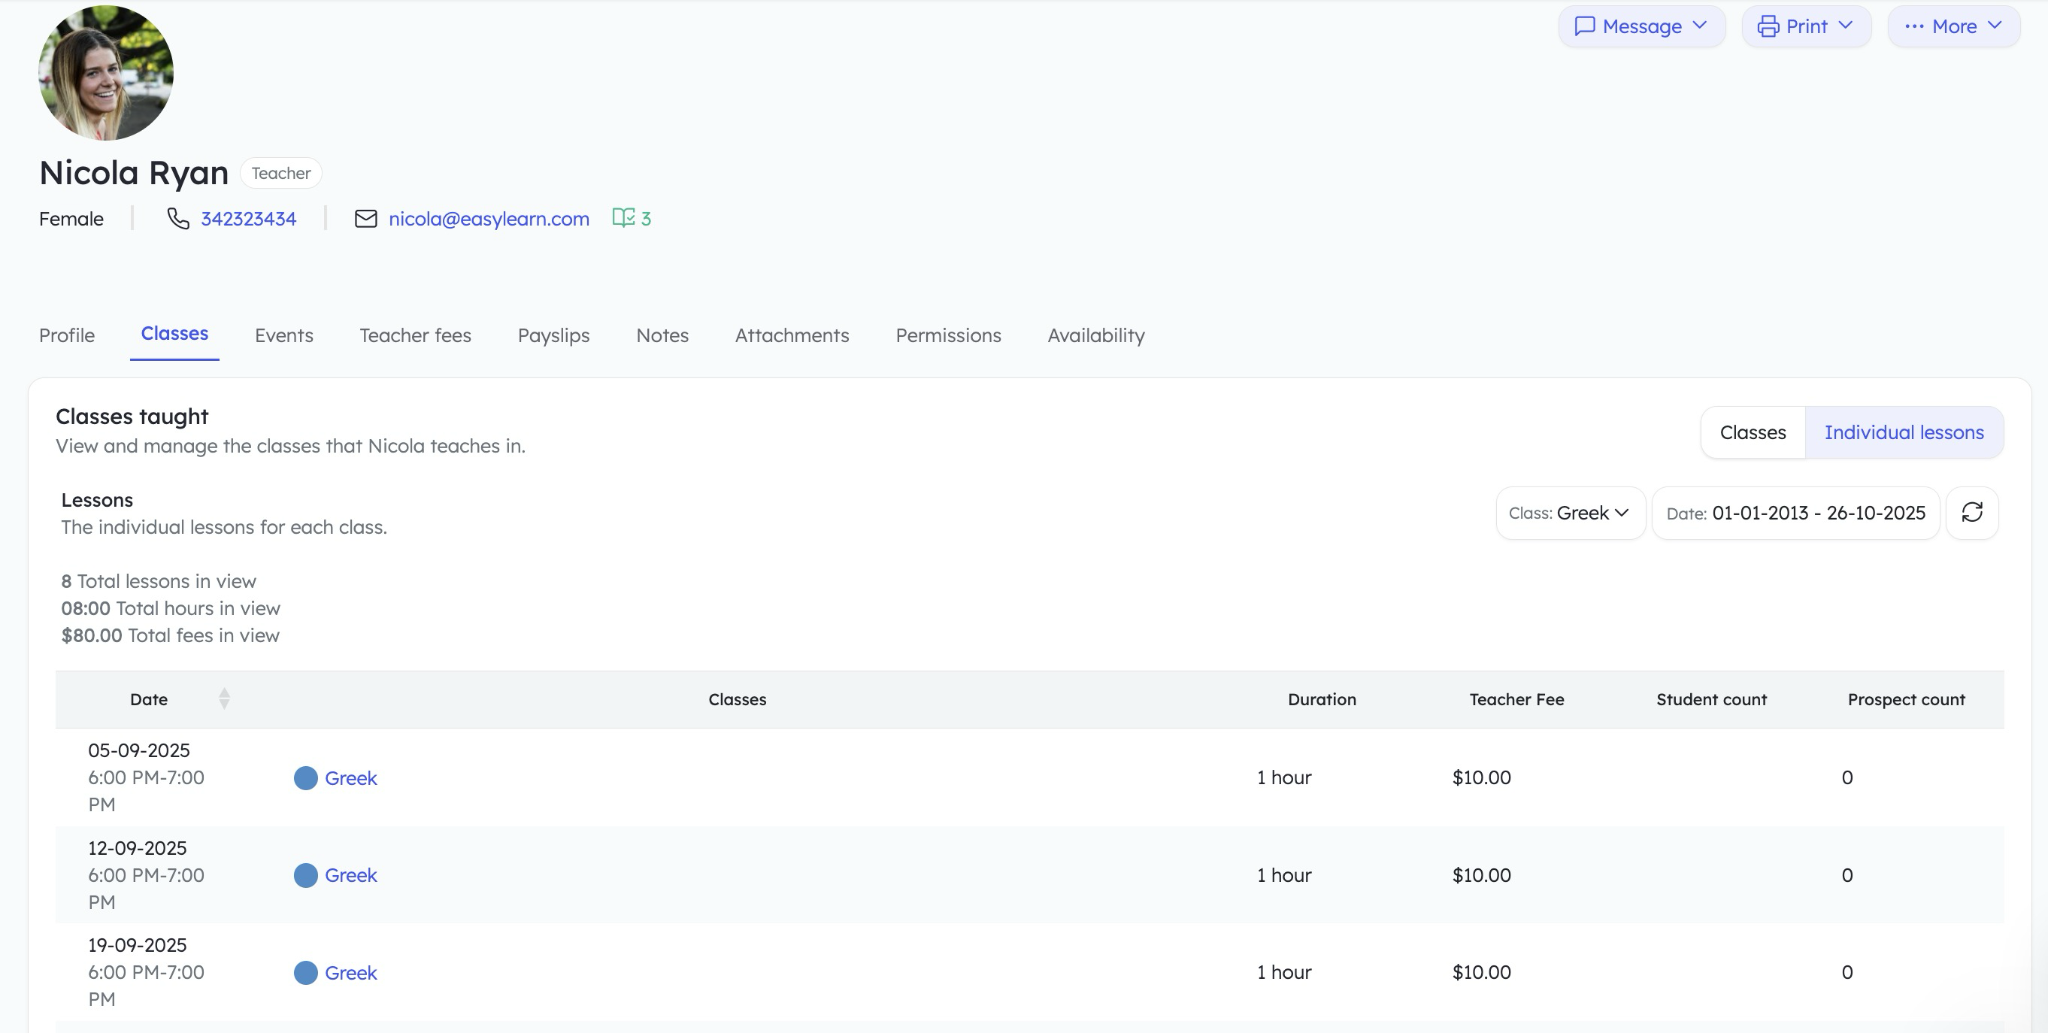Switch to the Profile tab
The image size is (2048, 1033).
click(x=66, y=335)
